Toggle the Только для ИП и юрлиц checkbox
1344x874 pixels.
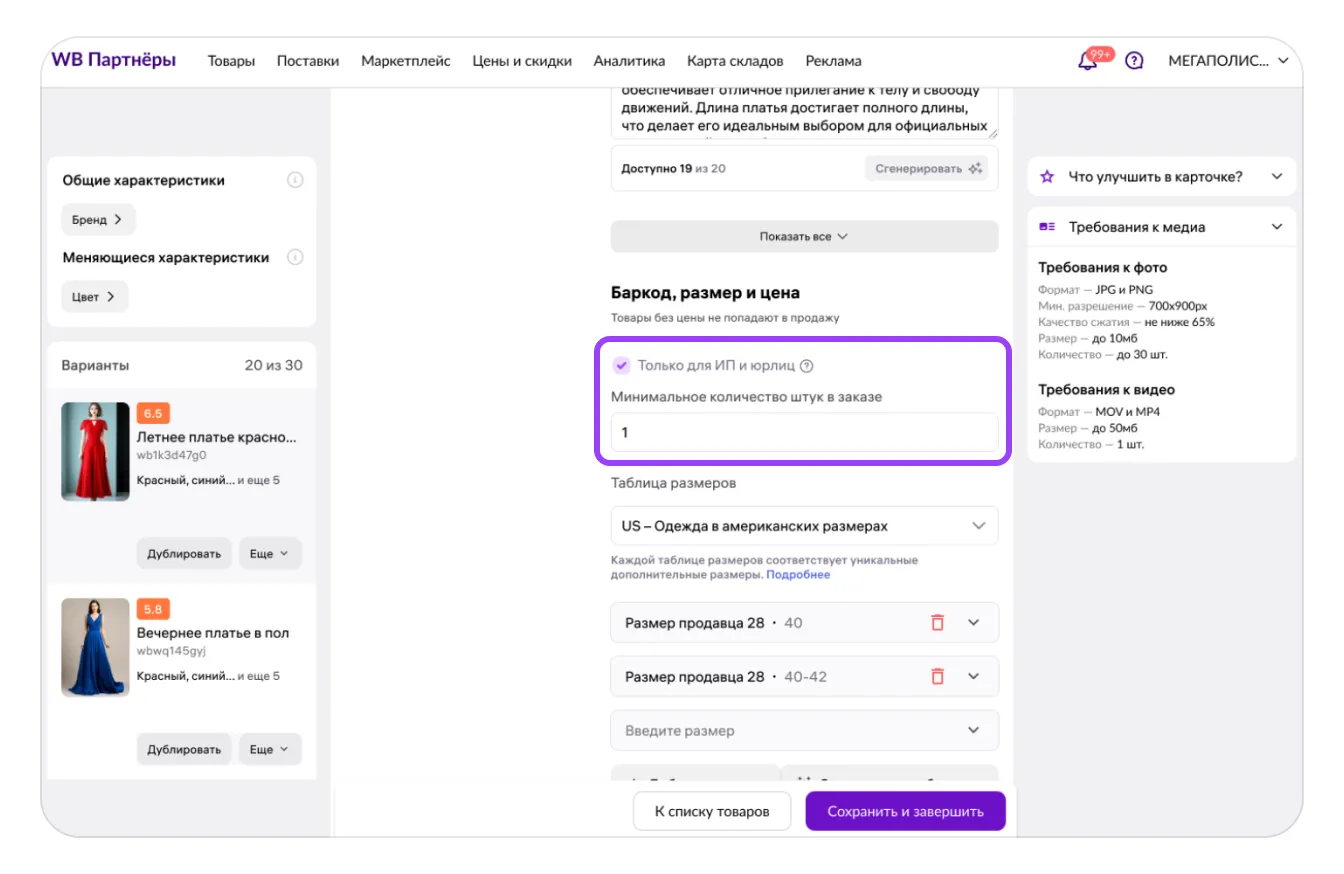click(622, 366)
